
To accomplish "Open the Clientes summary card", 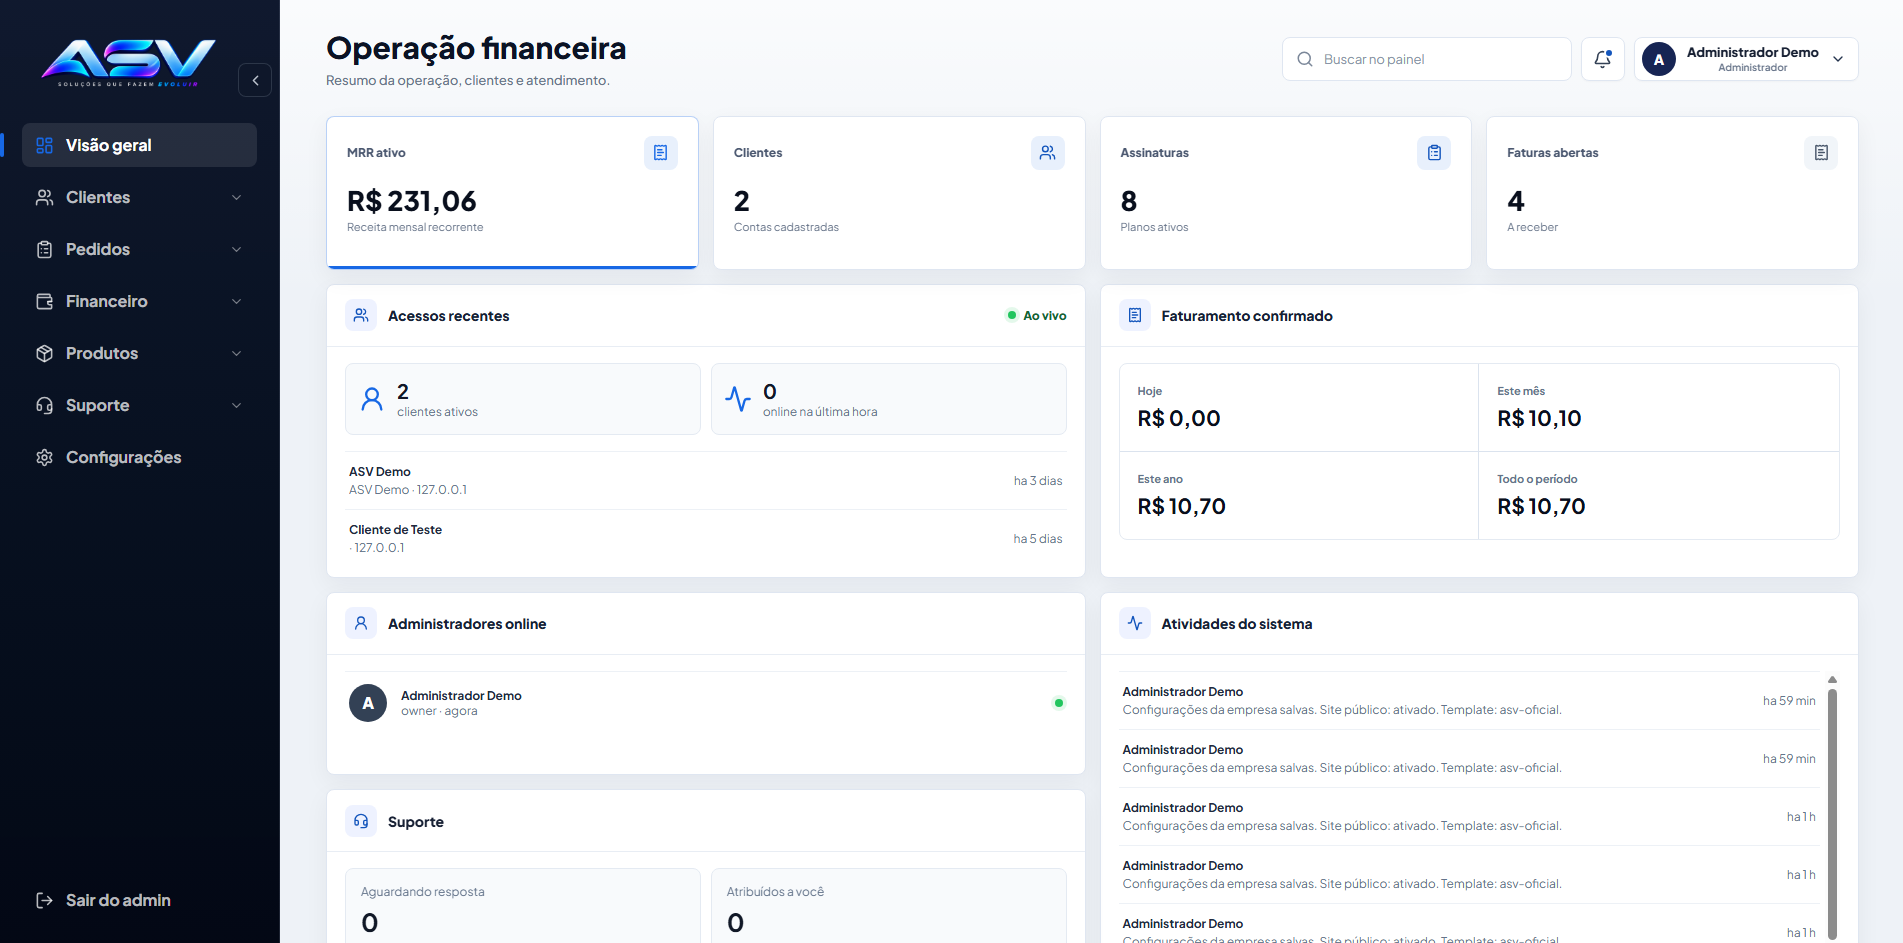I will tap(899, 193).
